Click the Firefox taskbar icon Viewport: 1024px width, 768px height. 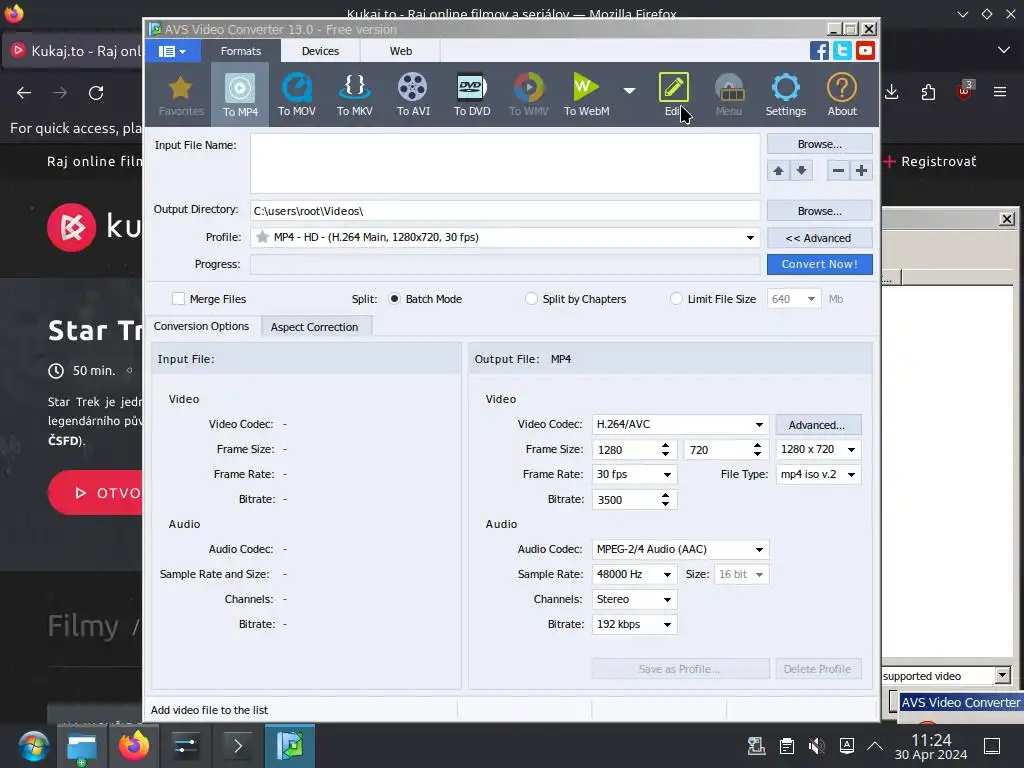133,745
